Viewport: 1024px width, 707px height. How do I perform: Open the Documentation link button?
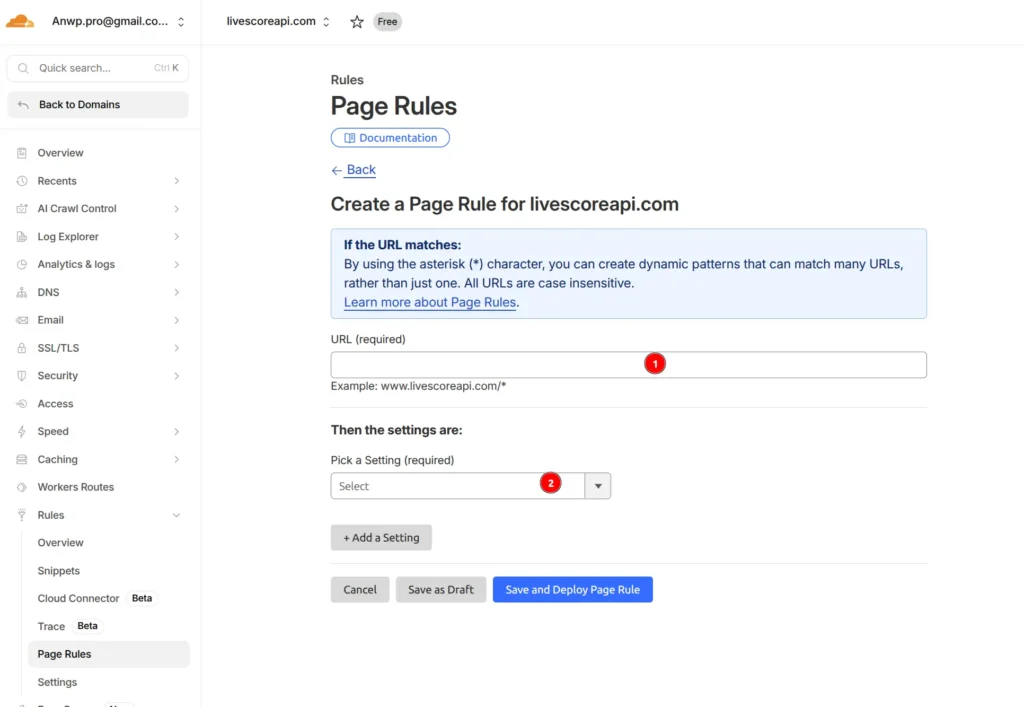(x=390, y=138)
